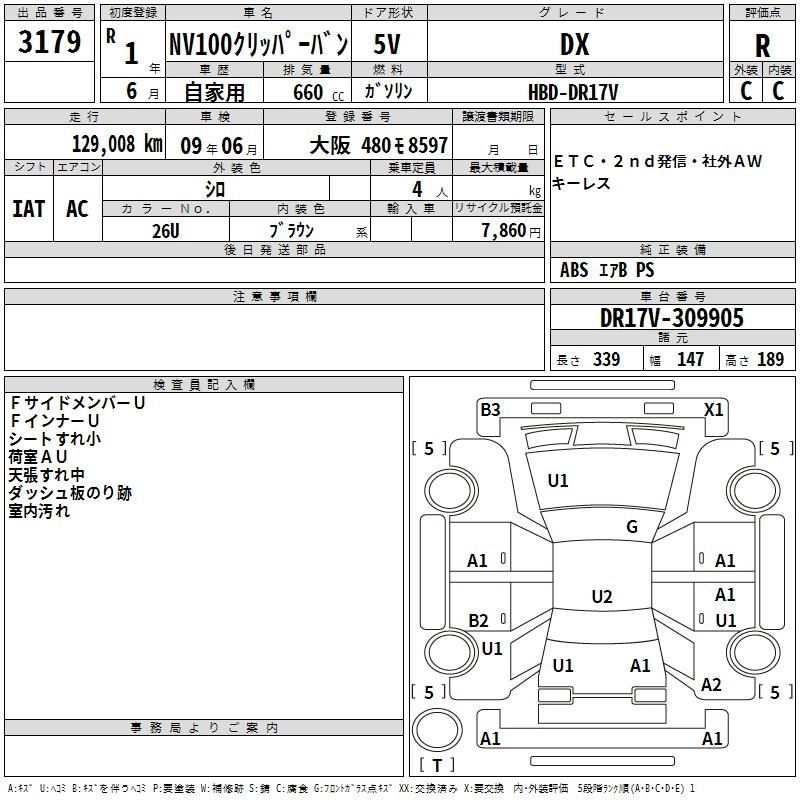Select the B2 damage marker

click(479, 620)
